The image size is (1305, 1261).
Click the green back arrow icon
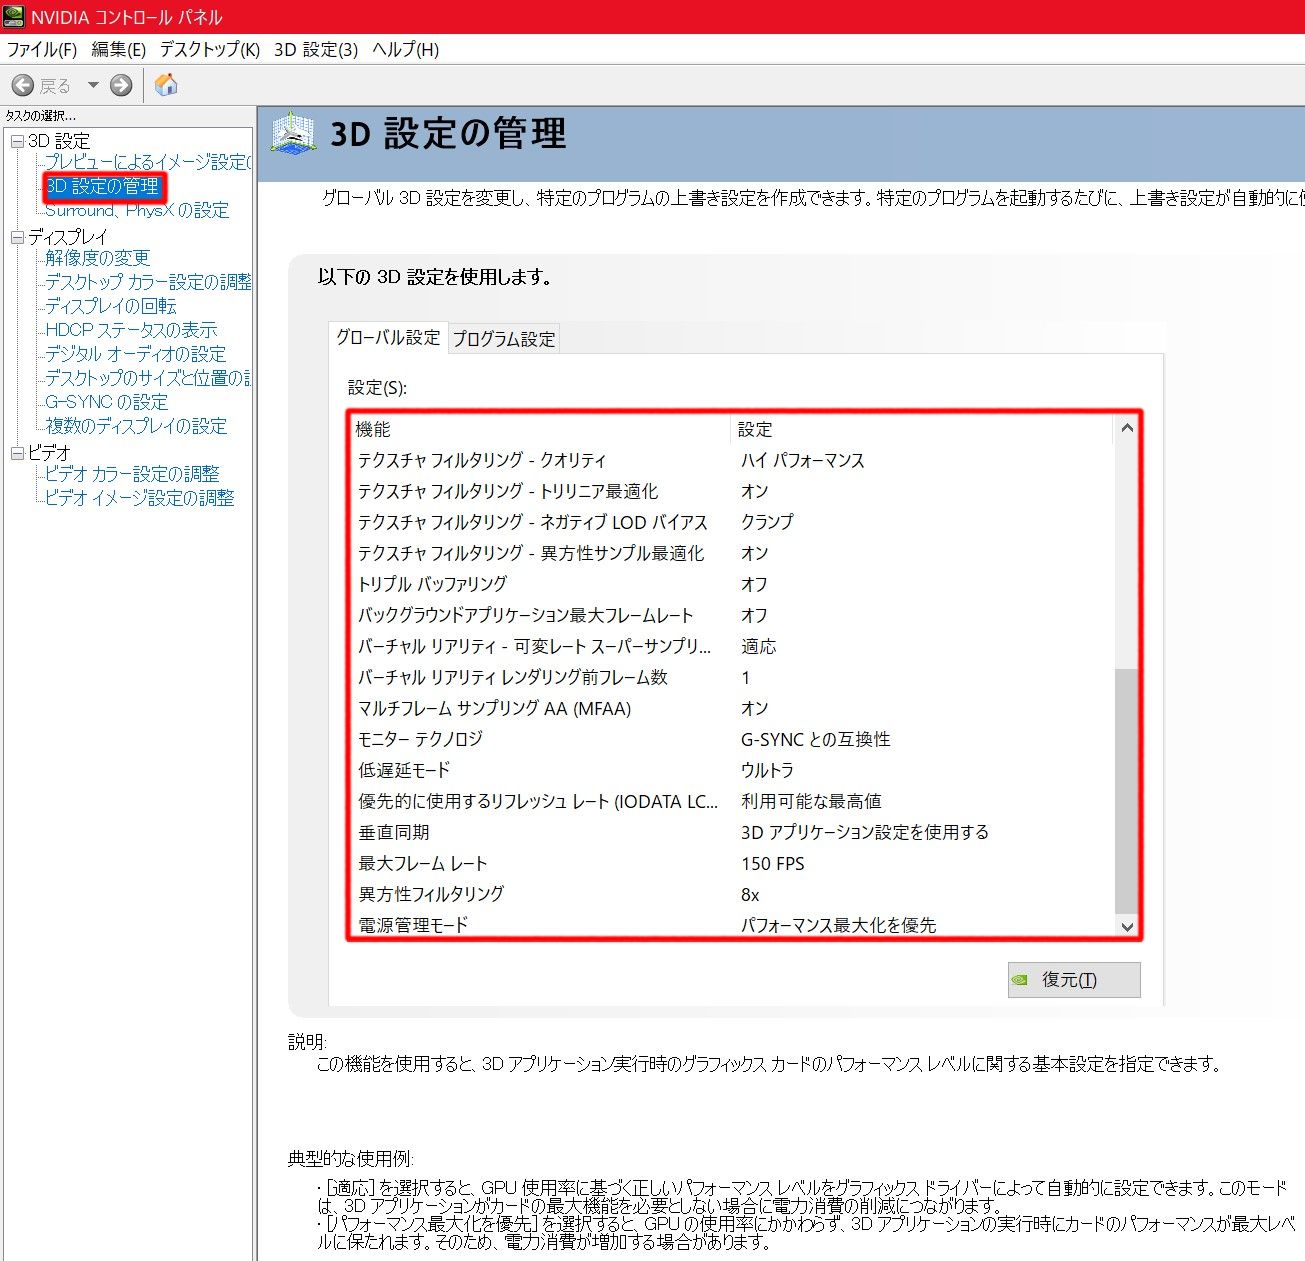[x=23, y=86]
